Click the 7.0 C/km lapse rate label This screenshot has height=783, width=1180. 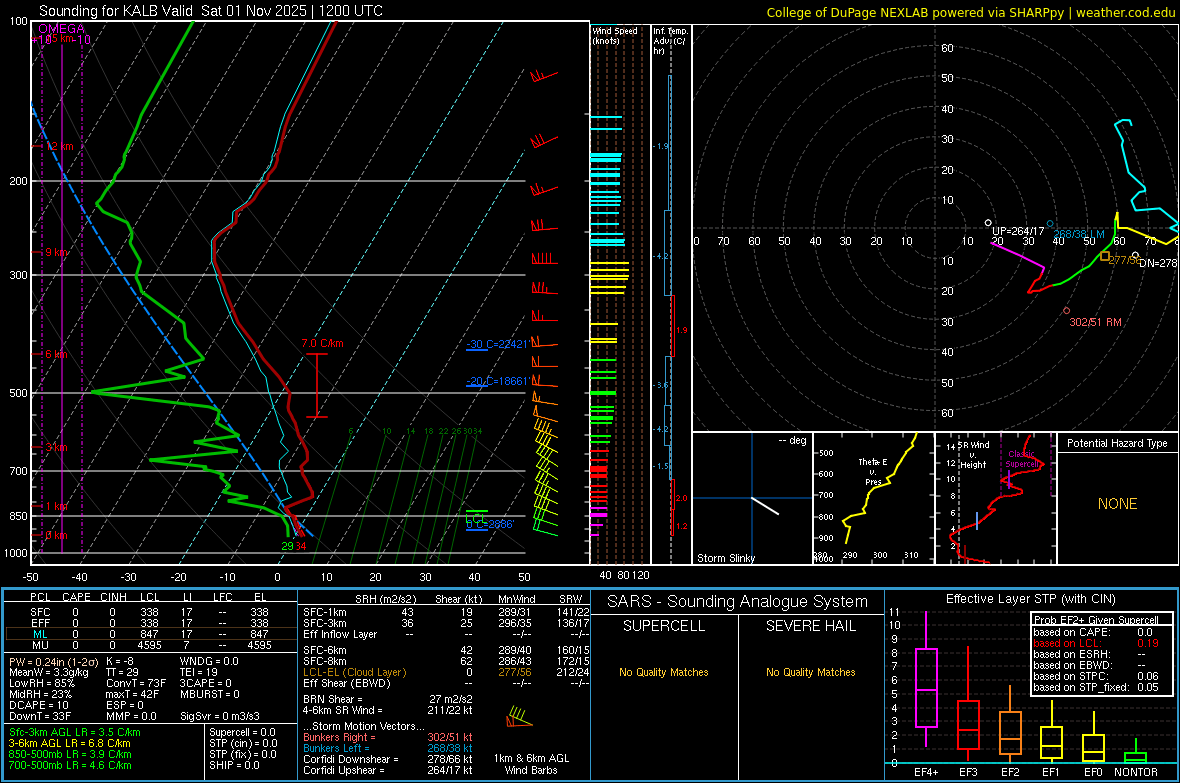pos(322,343)
